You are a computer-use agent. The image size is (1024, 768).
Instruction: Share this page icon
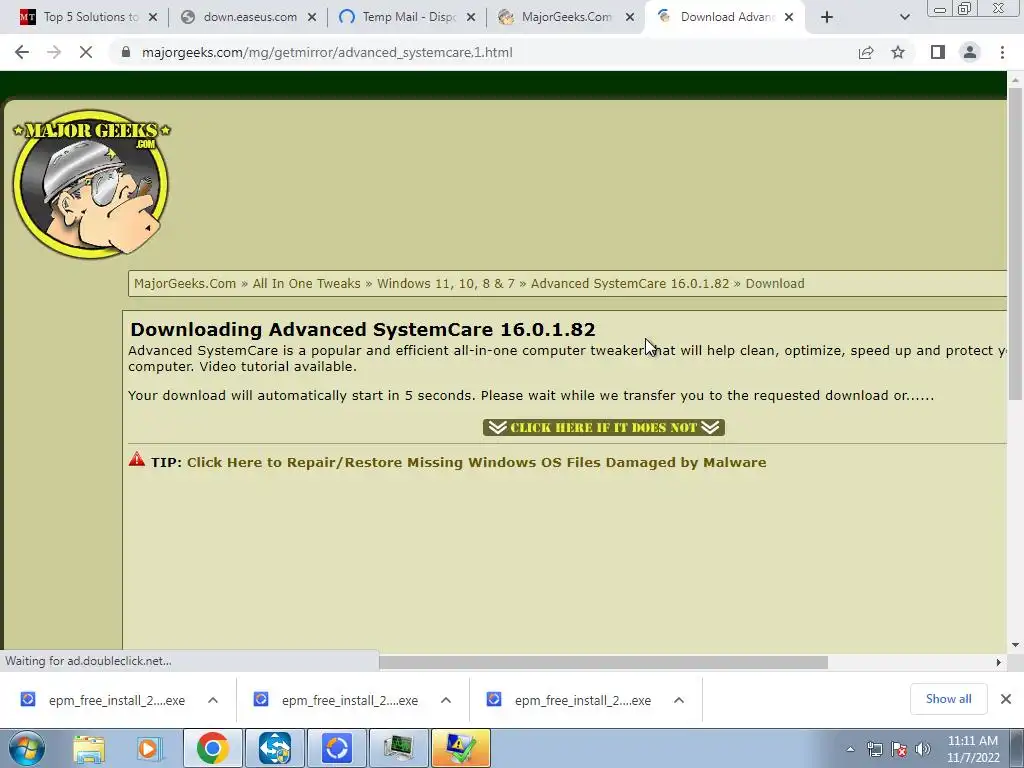click(866, 52)
